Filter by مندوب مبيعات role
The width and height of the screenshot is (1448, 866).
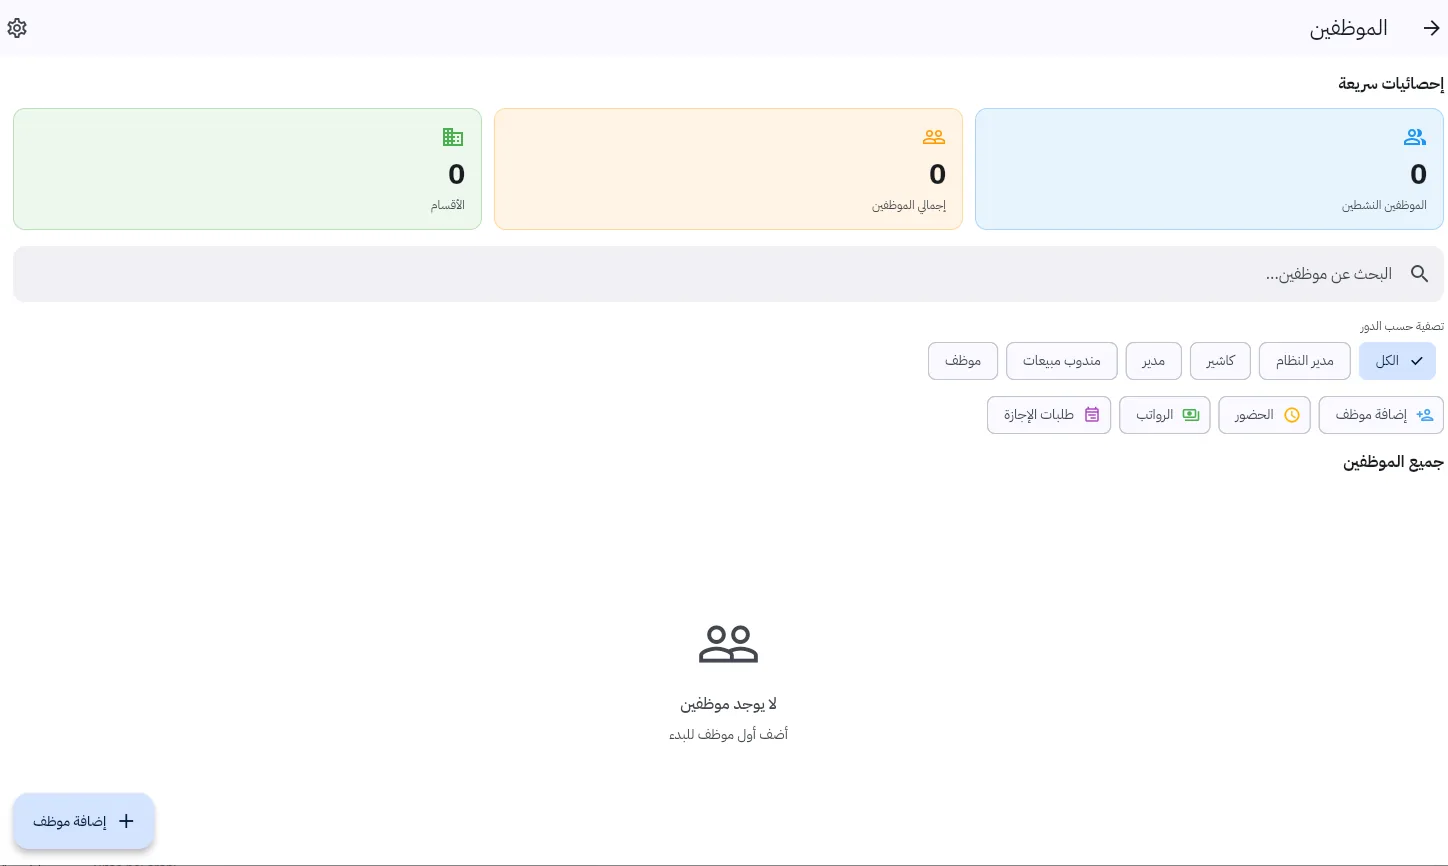click(x=1061, y=361)
